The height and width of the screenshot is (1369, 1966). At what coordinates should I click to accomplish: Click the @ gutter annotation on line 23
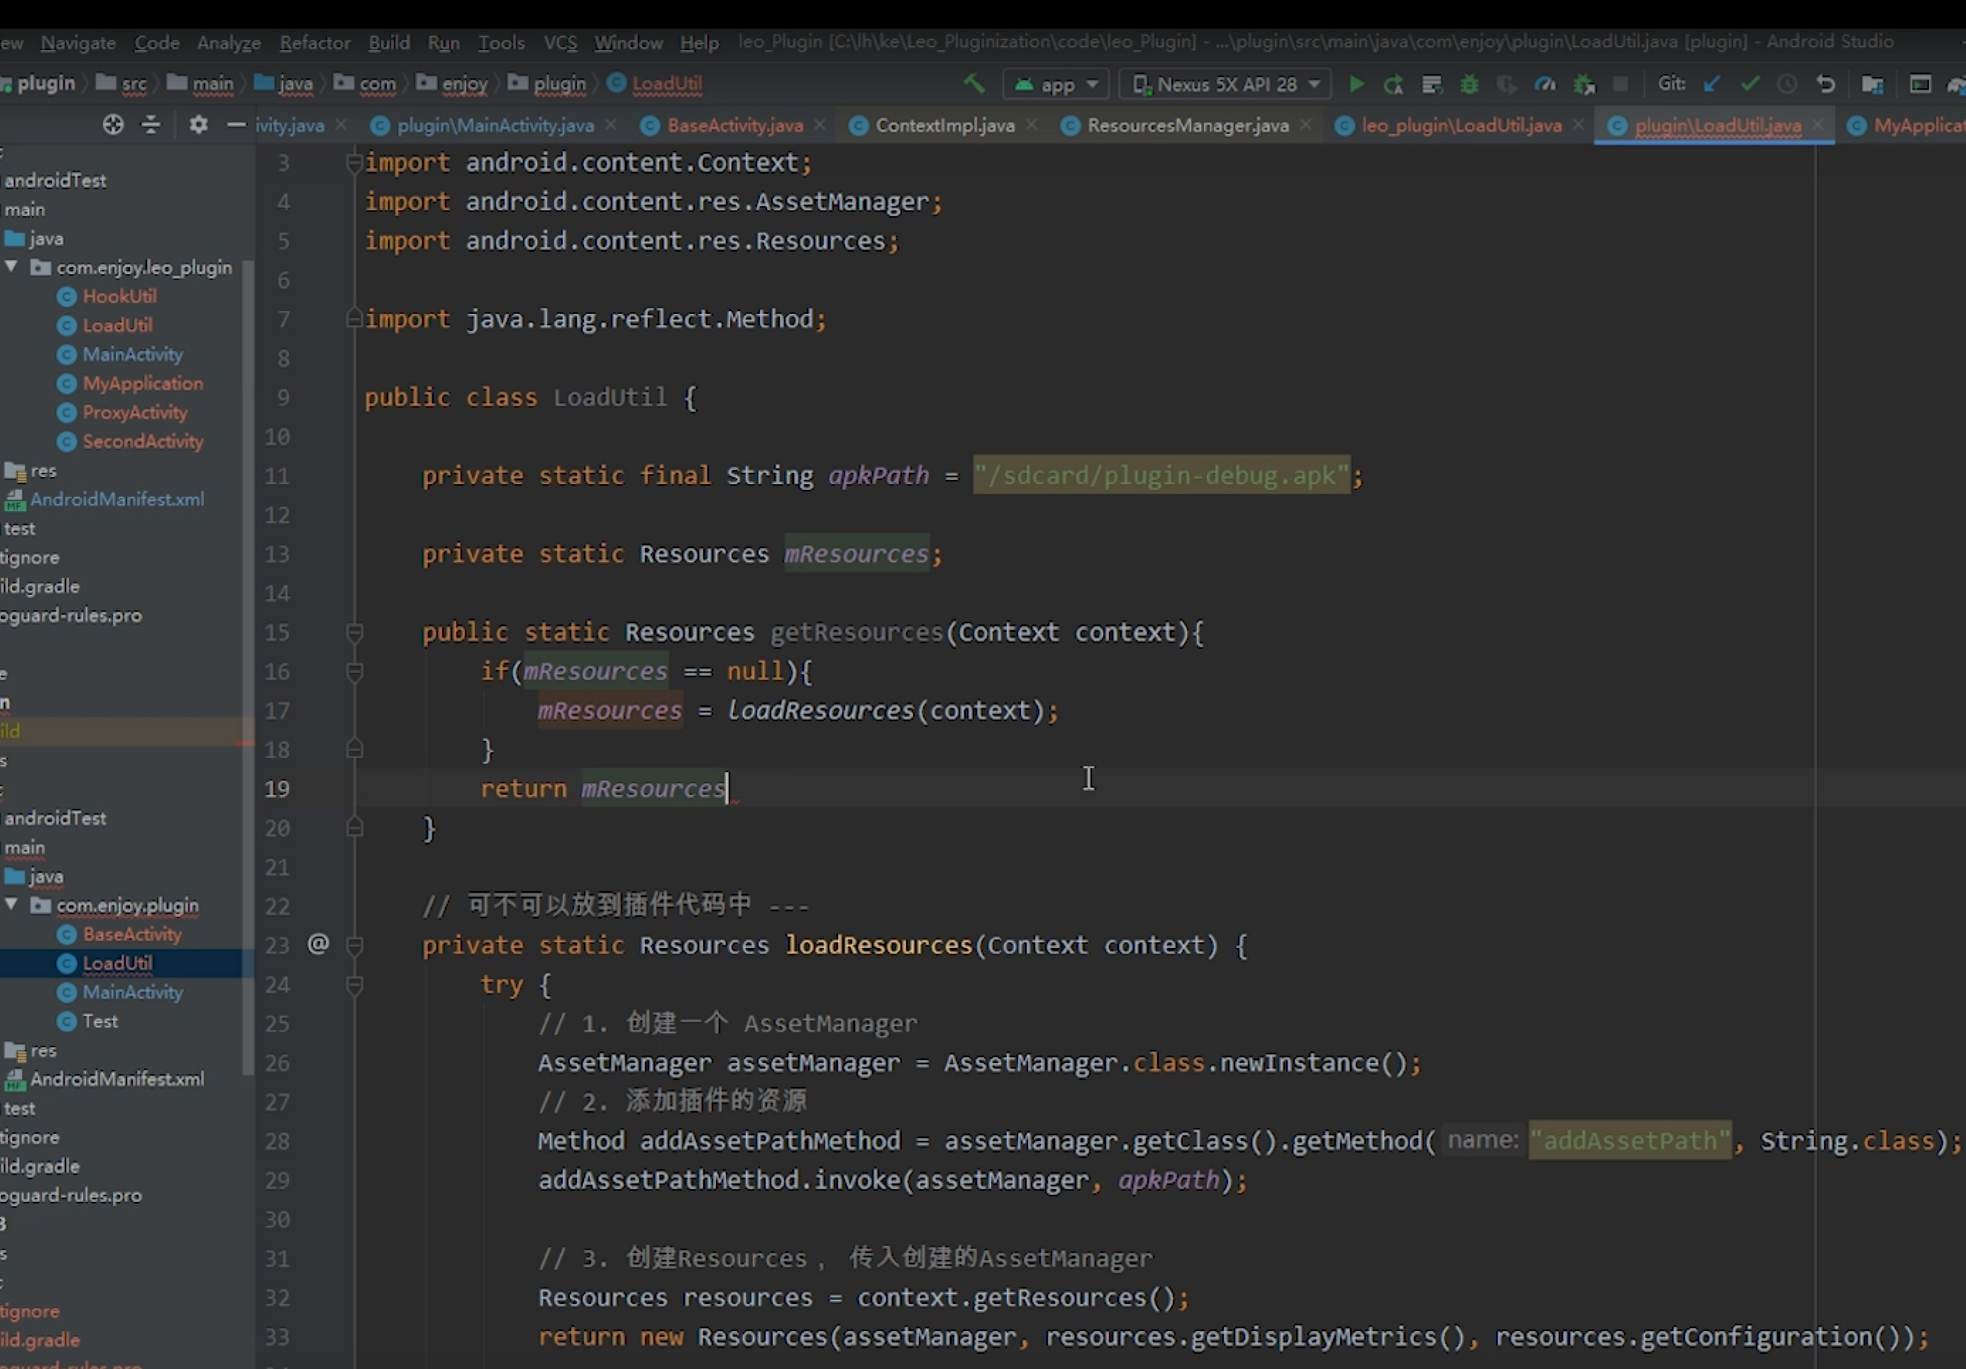[x=318, y=944]
